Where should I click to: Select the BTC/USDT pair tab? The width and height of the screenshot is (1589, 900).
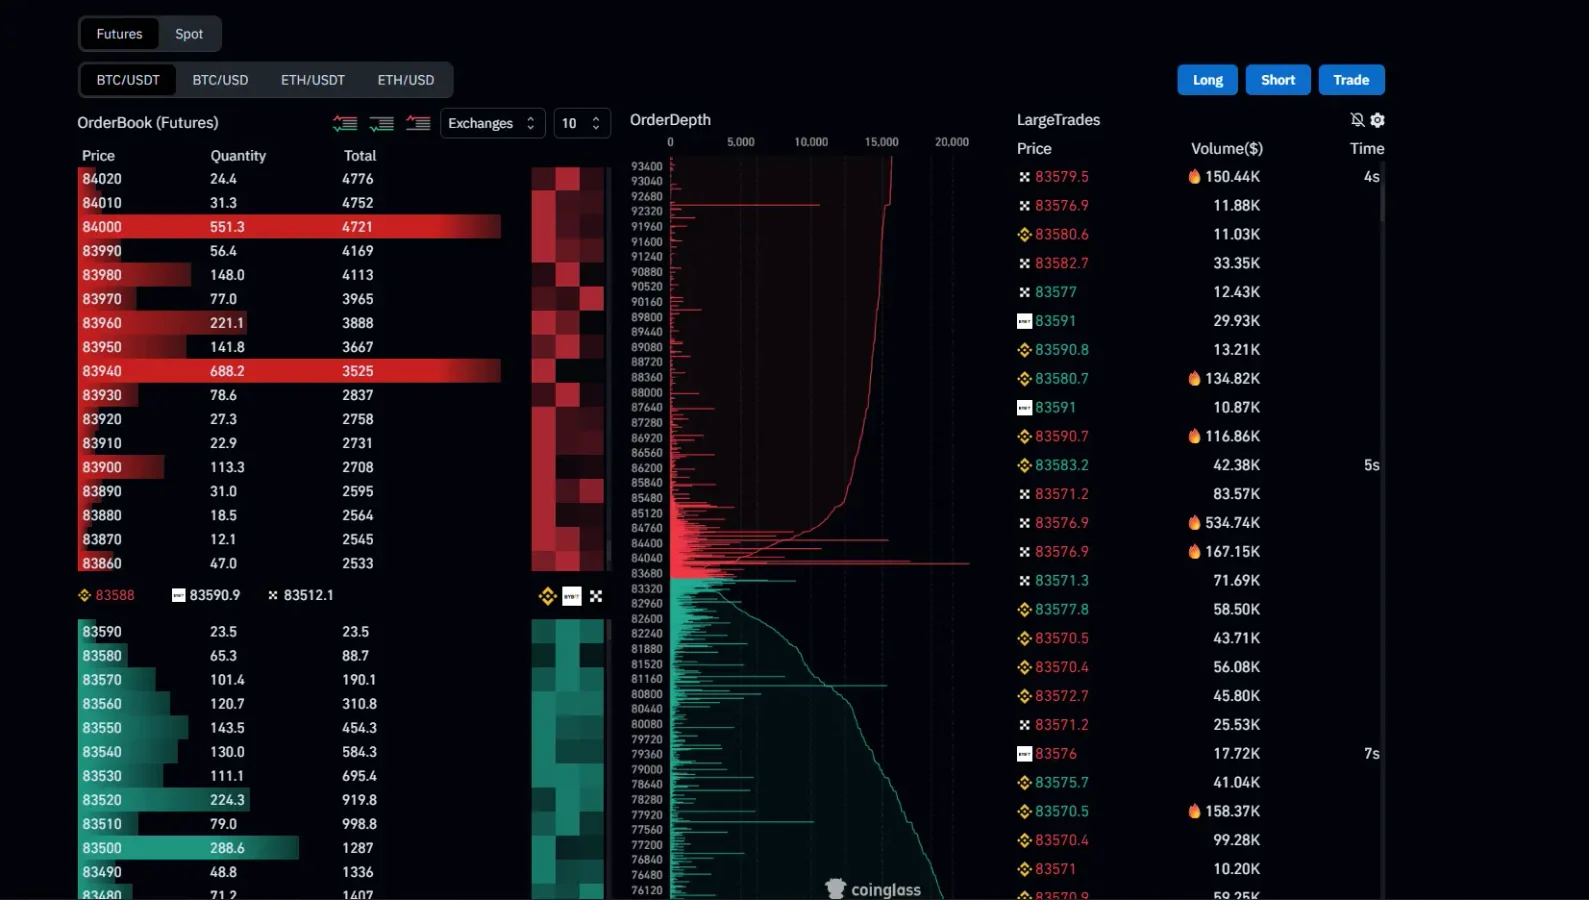[128, 80]
